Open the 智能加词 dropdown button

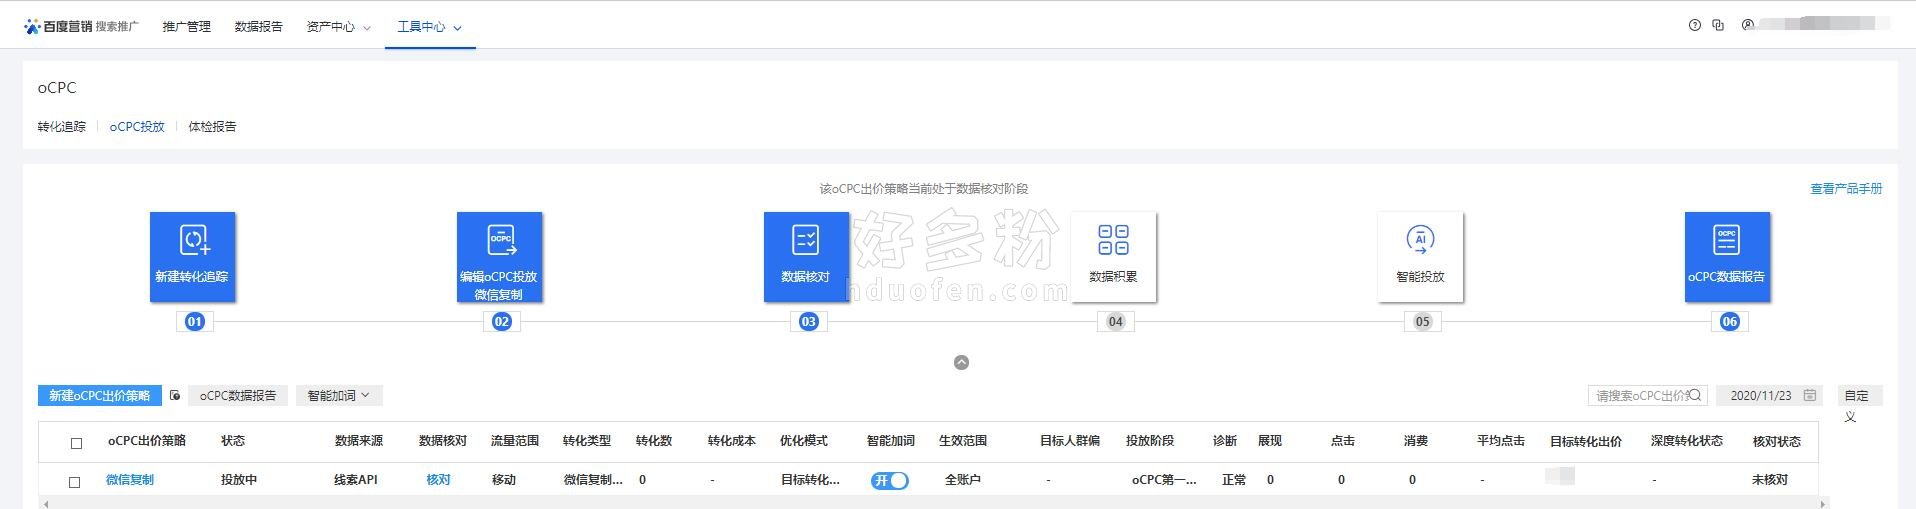(x=339, y=396)
